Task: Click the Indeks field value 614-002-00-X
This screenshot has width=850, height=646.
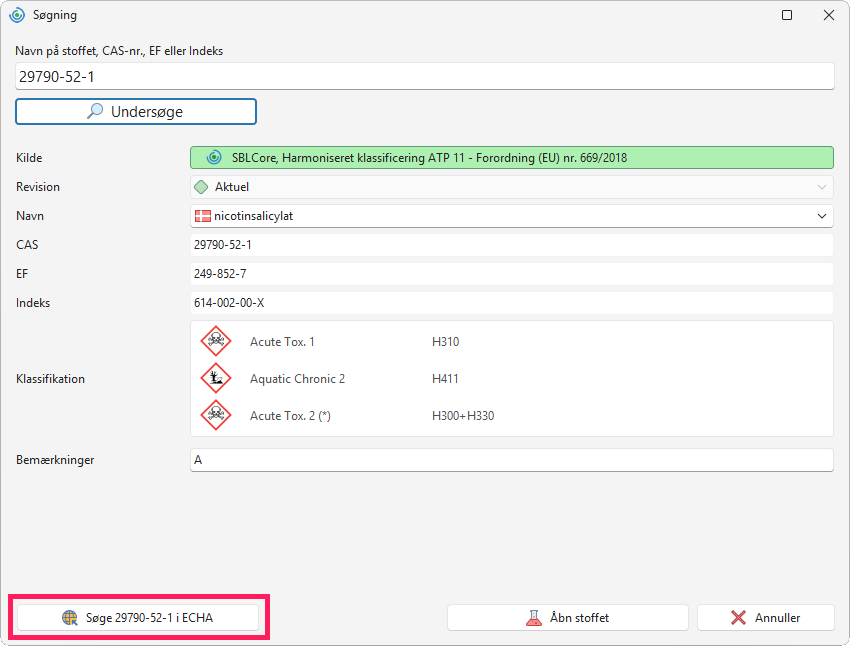Action: [512, 303]
